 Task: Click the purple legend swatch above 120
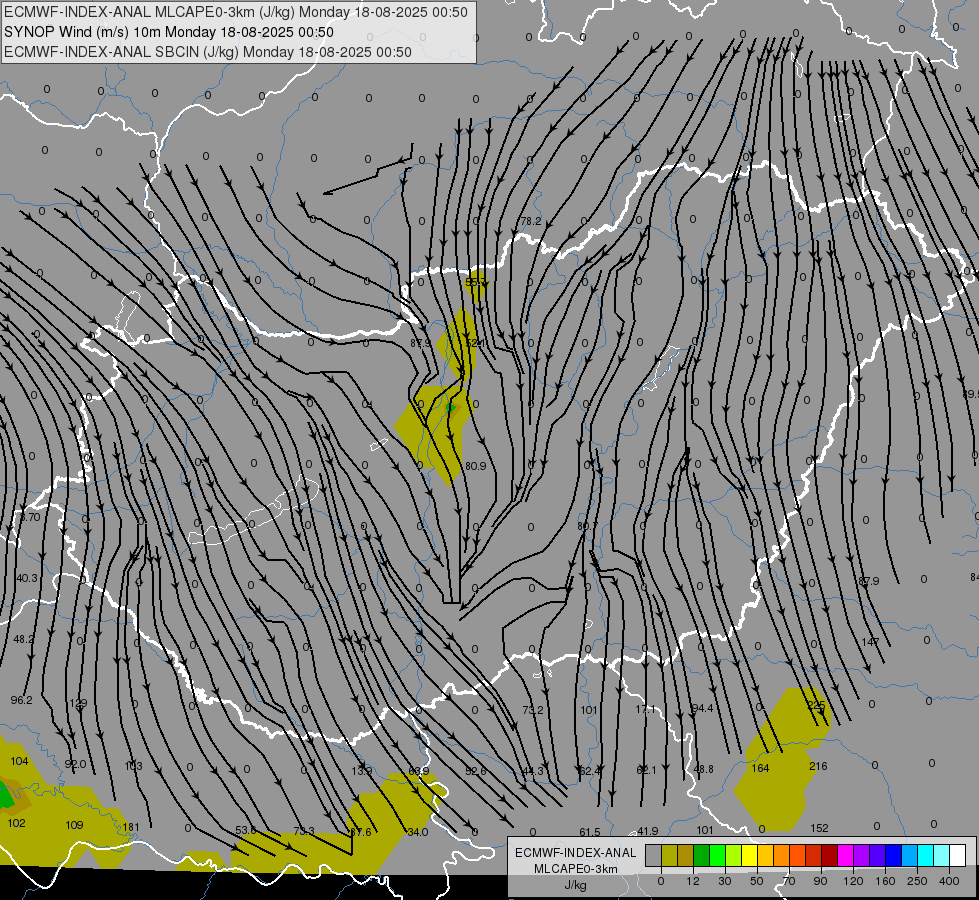click(862, 856)
